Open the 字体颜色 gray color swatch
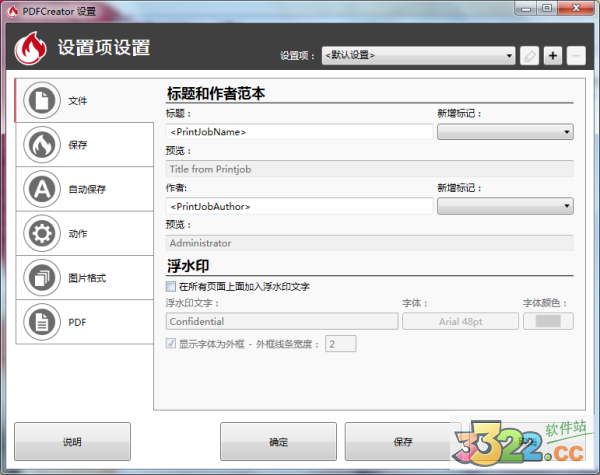 (548, 322)
